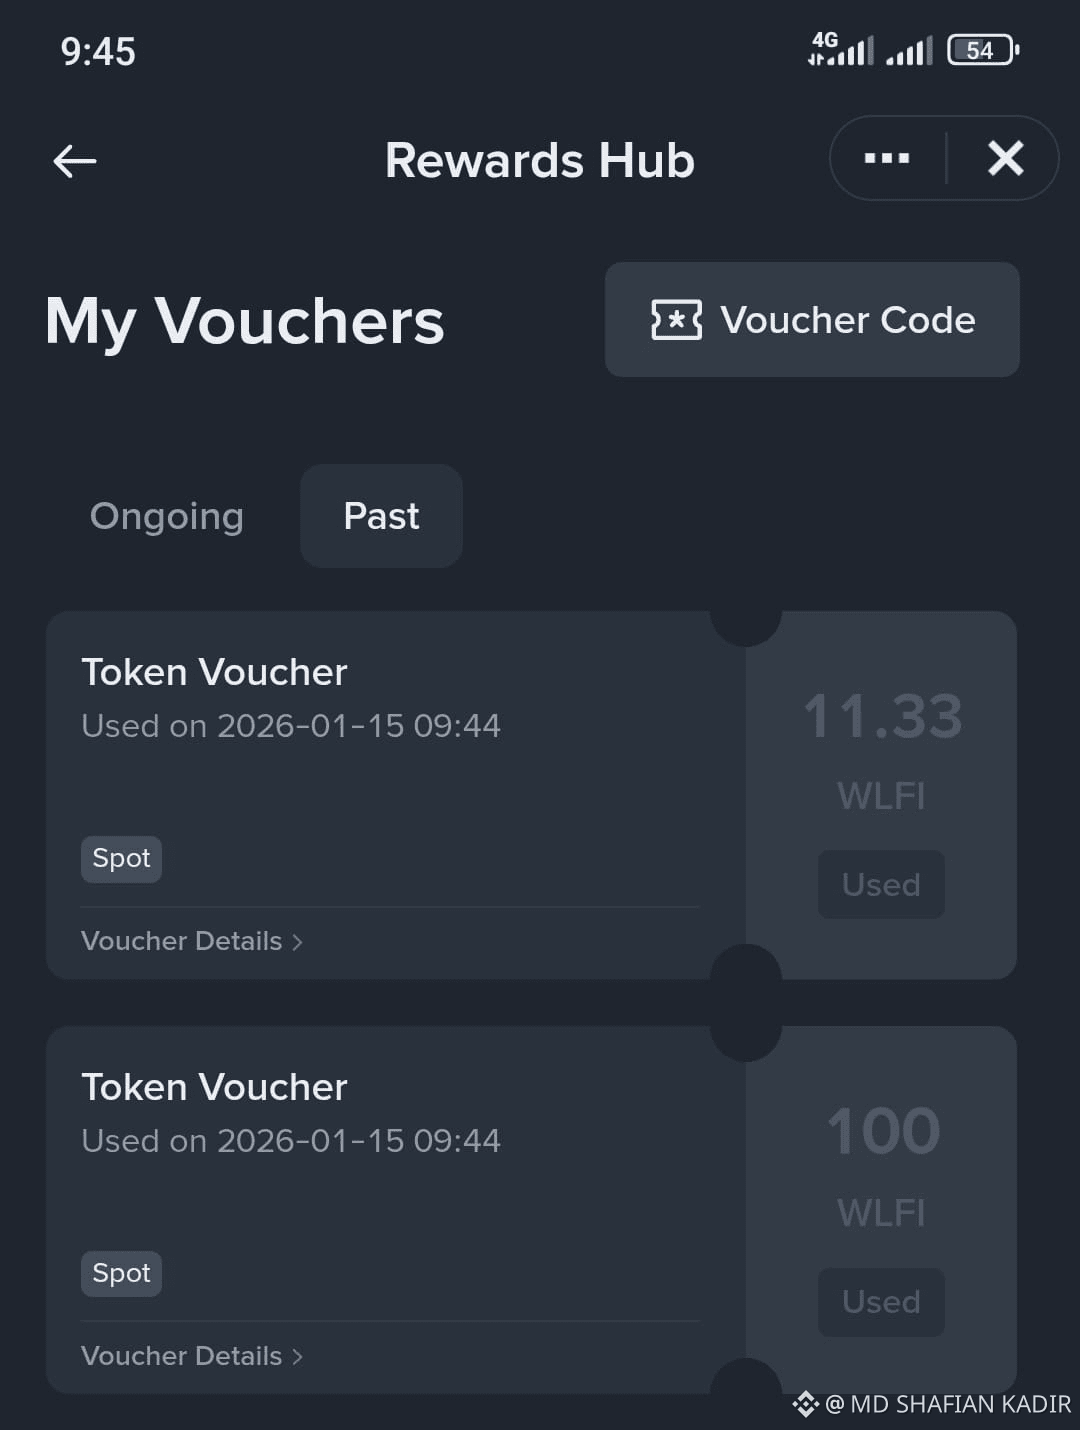Tap the battery indicator in status bar
This screenshot has height=1430, width=1080.
983,50
